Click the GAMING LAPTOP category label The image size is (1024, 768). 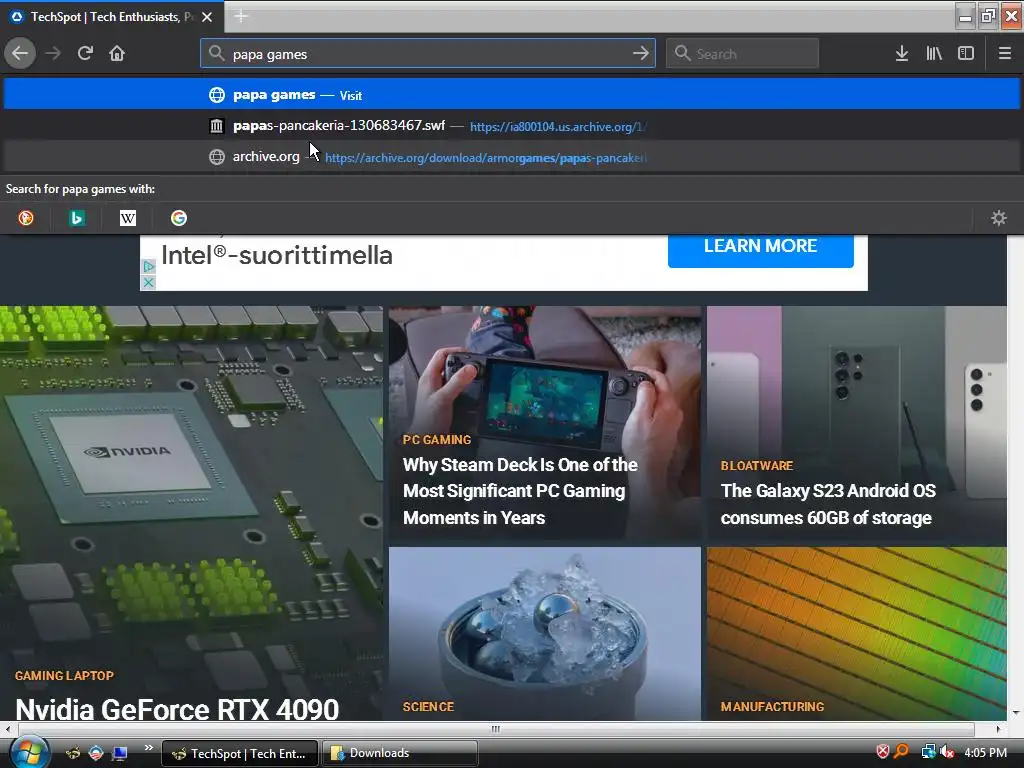[64, 676]
